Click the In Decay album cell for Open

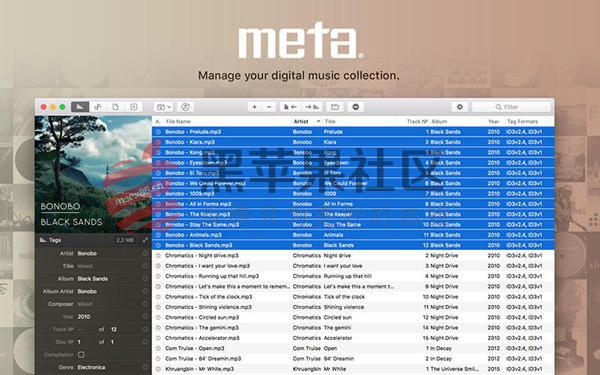[441, 349]
